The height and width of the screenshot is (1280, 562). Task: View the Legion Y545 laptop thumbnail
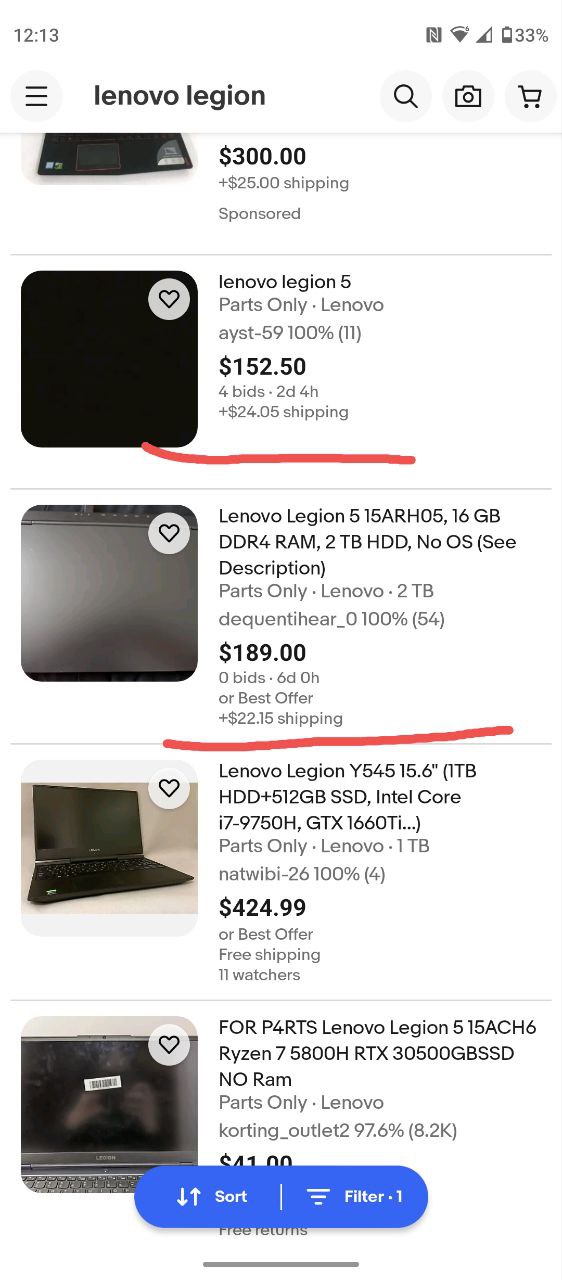(109, 848)
